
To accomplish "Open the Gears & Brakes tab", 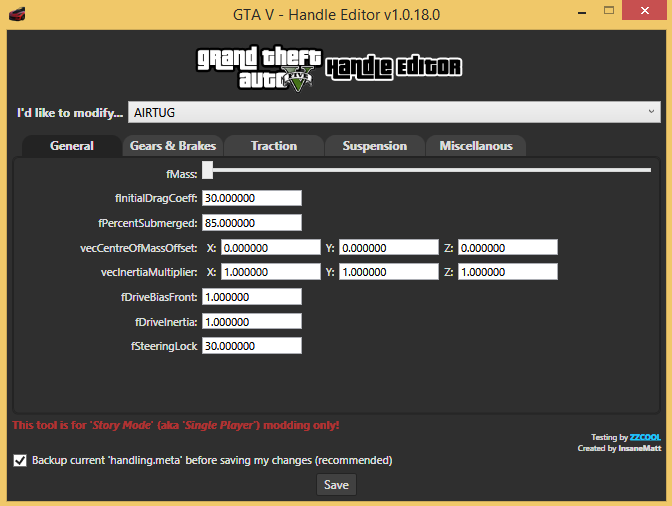I will coord(173,146).
